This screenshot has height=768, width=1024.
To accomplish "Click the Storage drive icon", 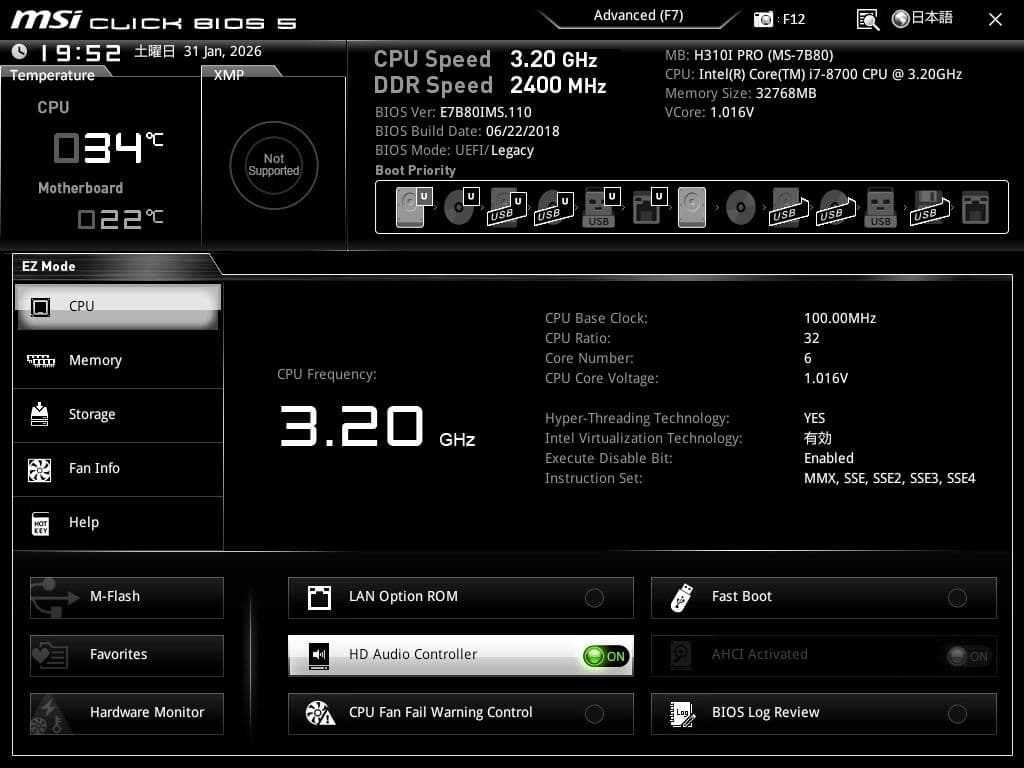I will [x=40, y=414].
